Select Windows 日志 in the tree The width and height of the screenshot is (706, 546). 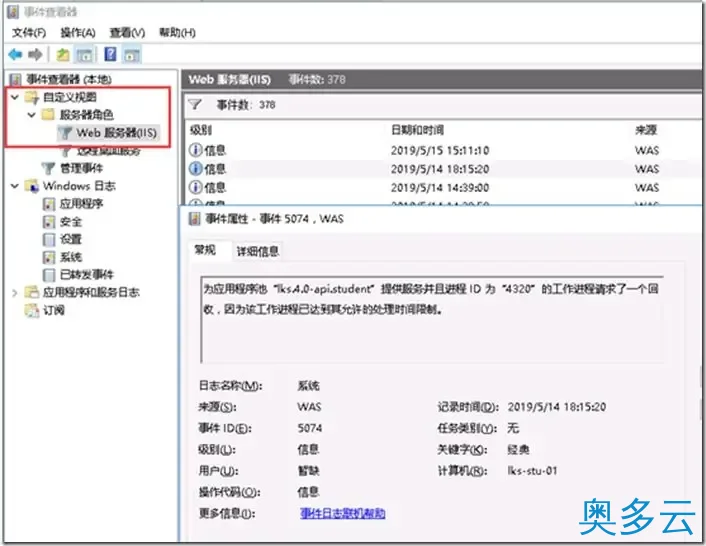[79, 186]
